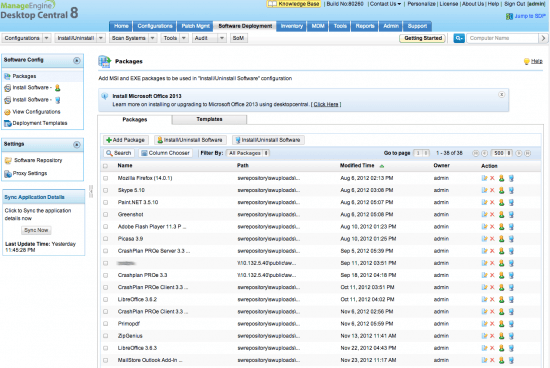
Task: Expand the Audit dropdown arrow
Action: [x=222, y=38]
